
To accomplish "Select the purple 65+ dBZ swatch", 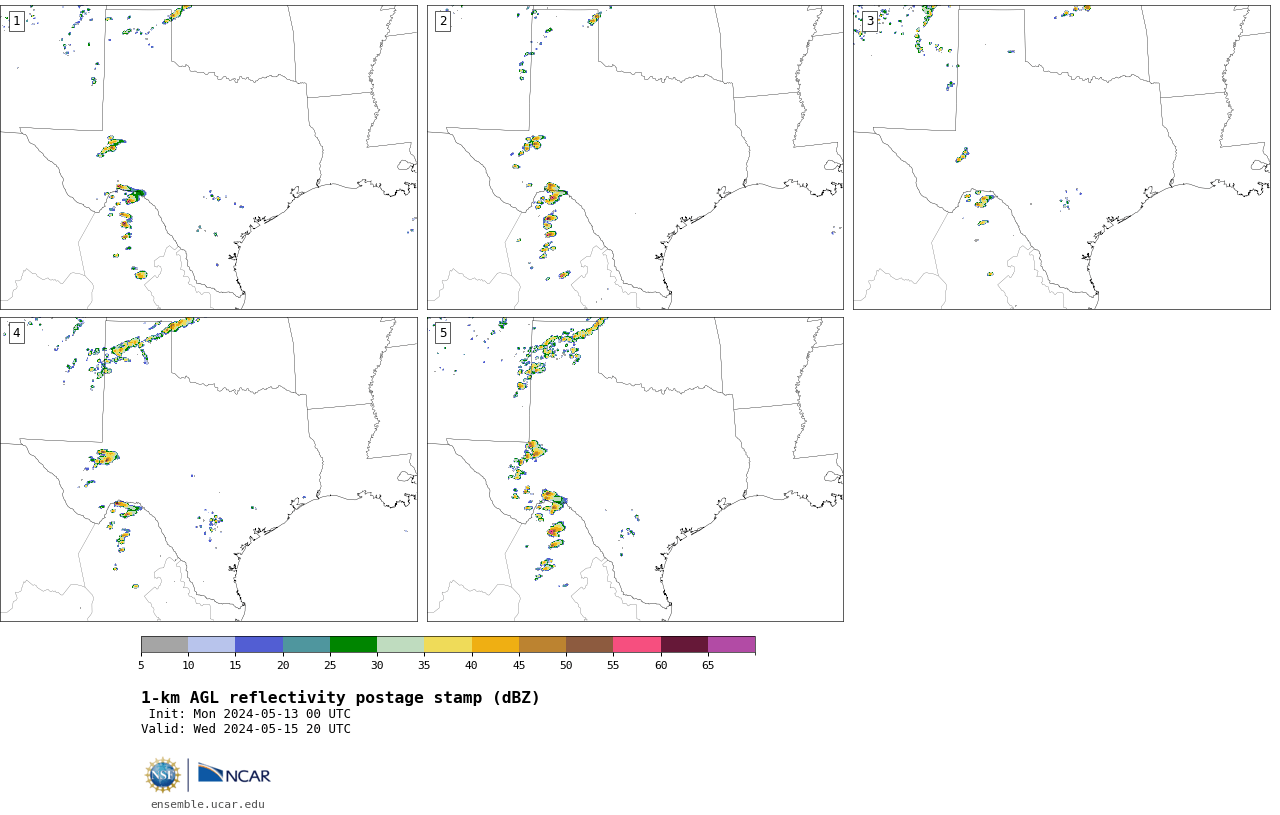I will pos(731,644).
